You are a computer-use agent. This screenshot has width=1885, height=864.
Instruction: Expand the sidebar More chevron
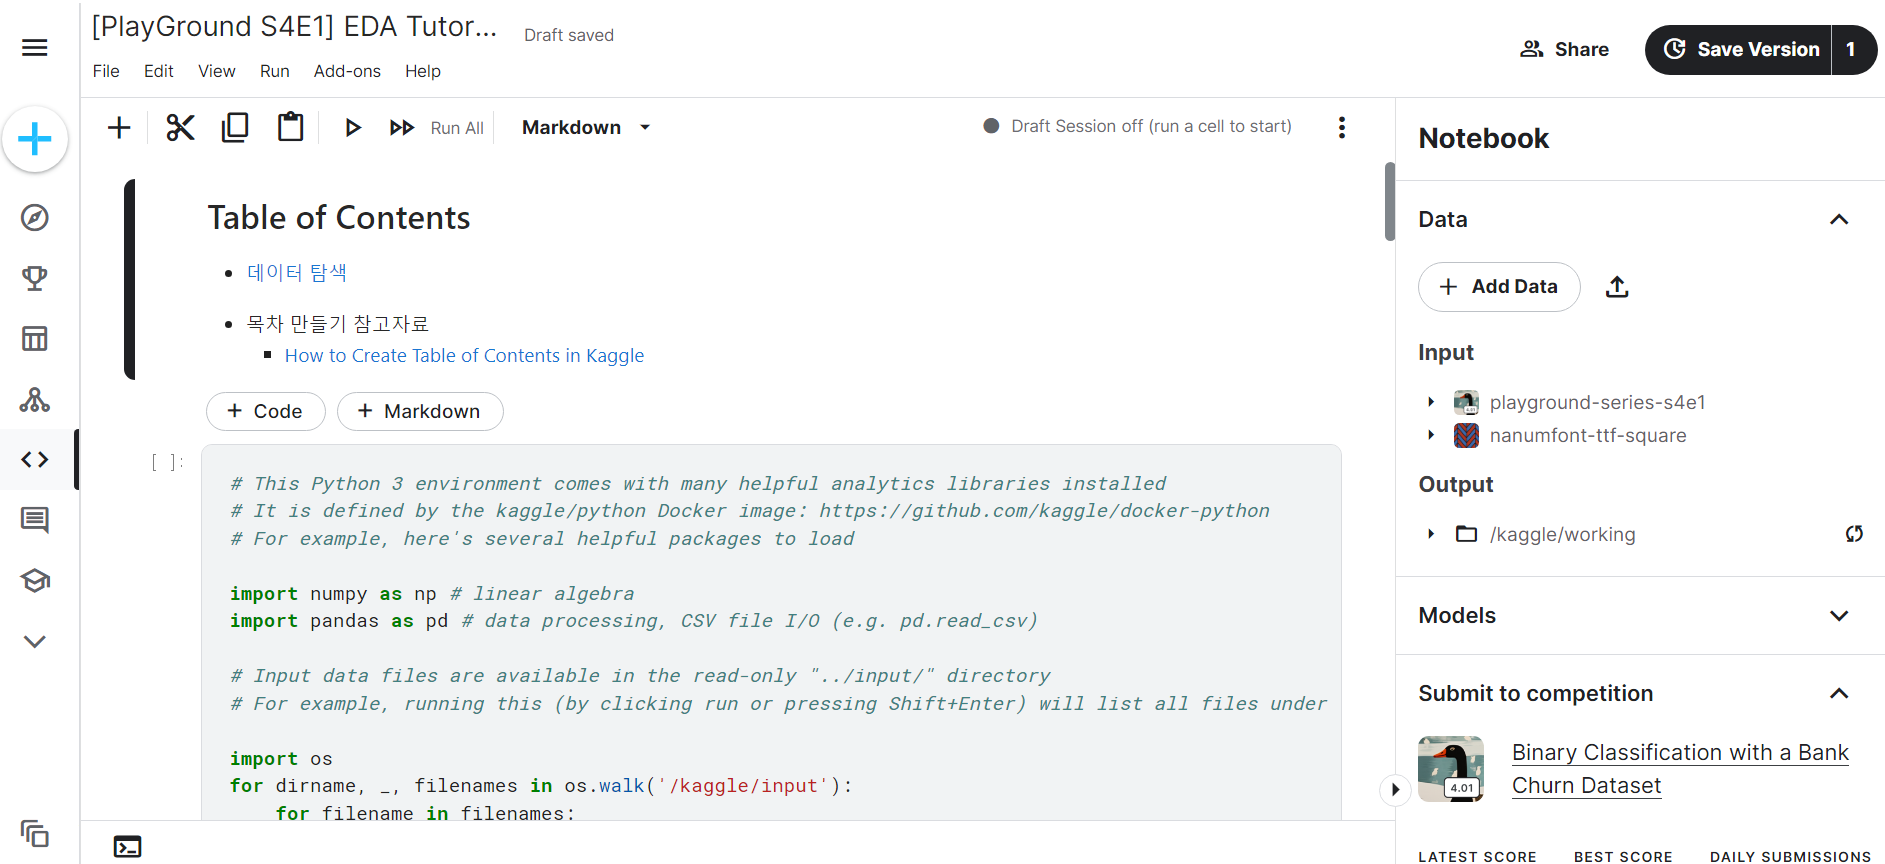(x=35, y=642)
